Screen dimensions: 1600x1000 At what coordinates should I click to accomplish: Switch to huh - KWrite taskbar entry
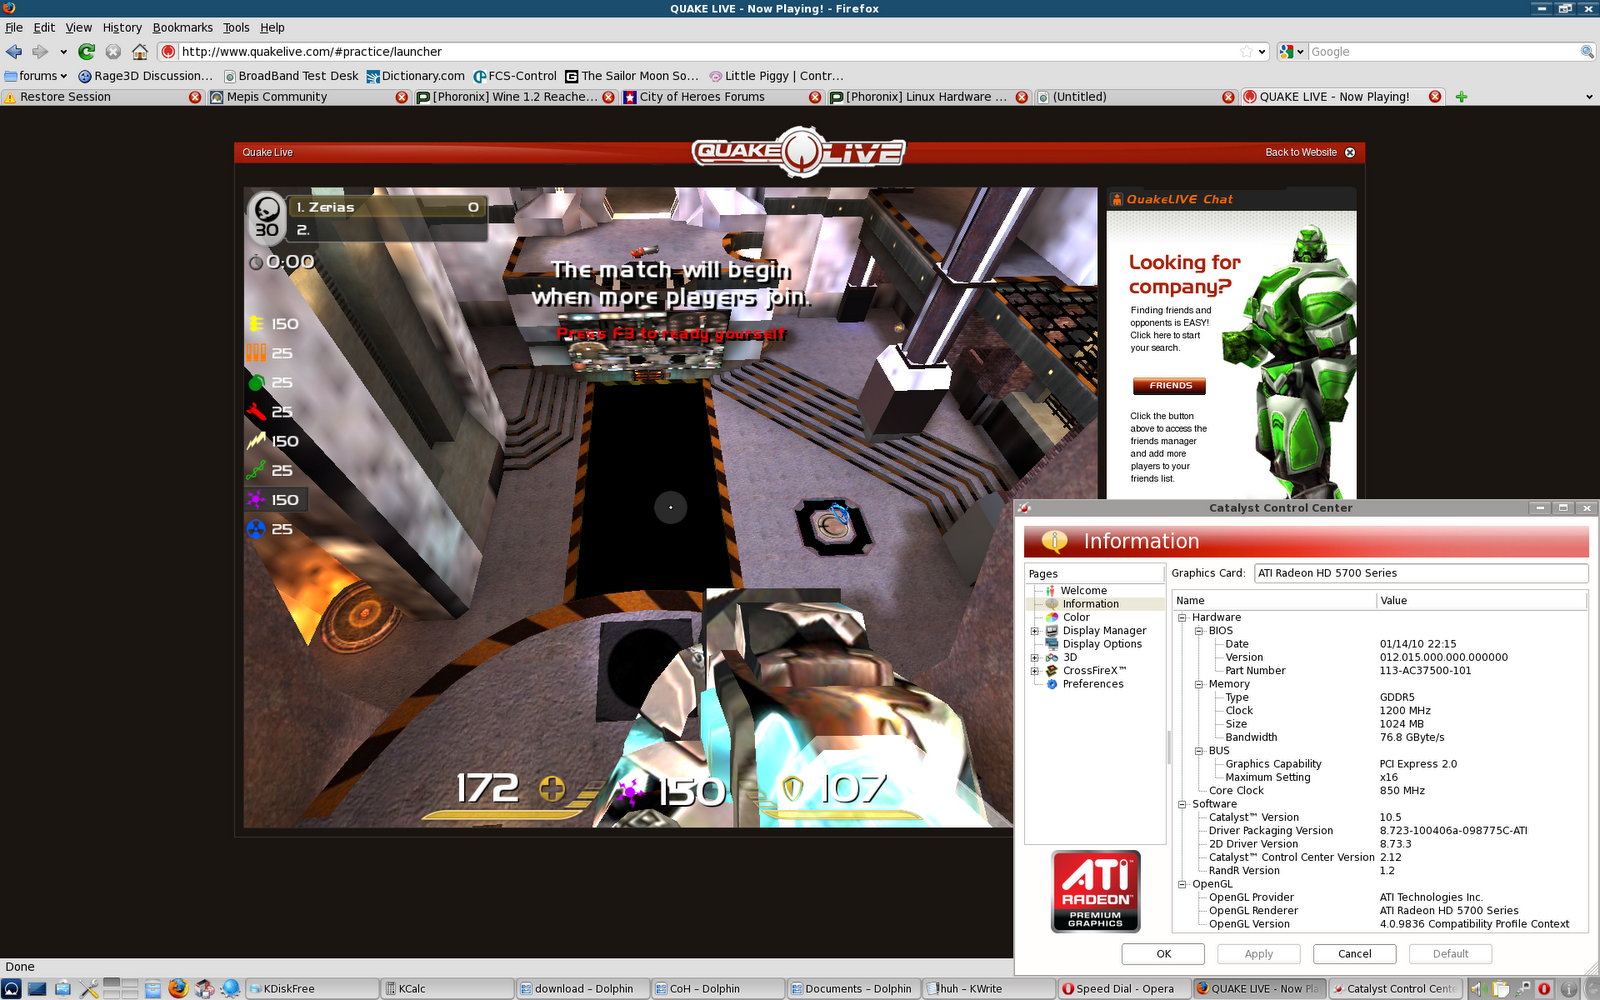[987, 989]
